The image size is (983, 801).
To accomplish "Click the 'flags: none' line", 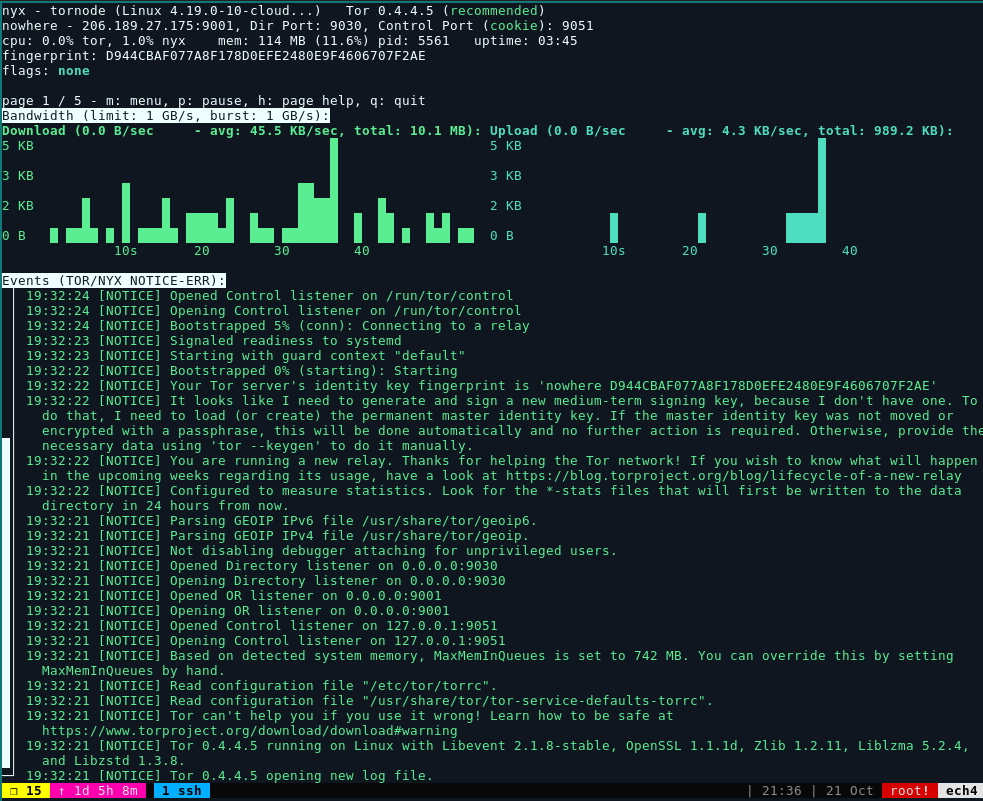I will [46, 71].
